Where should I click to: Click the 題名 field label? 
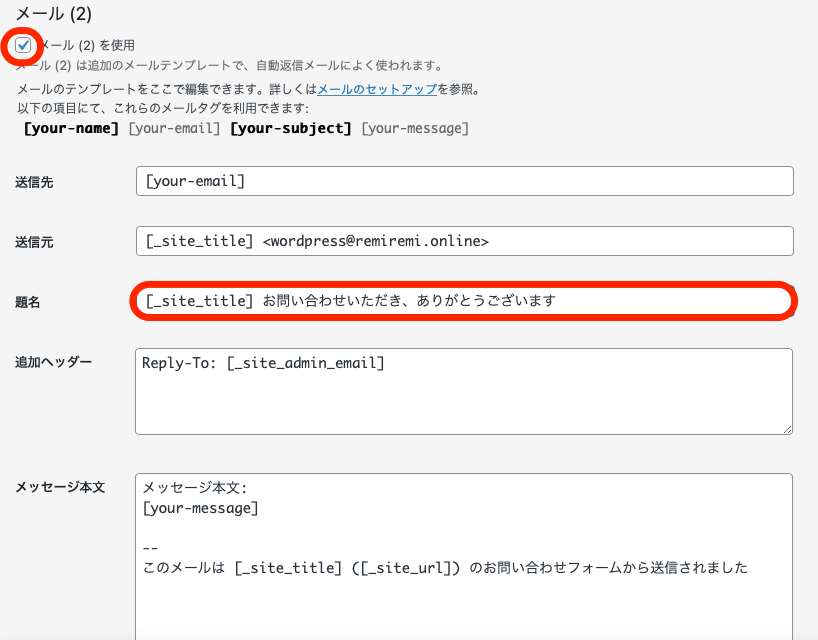[x=27, y=302]
